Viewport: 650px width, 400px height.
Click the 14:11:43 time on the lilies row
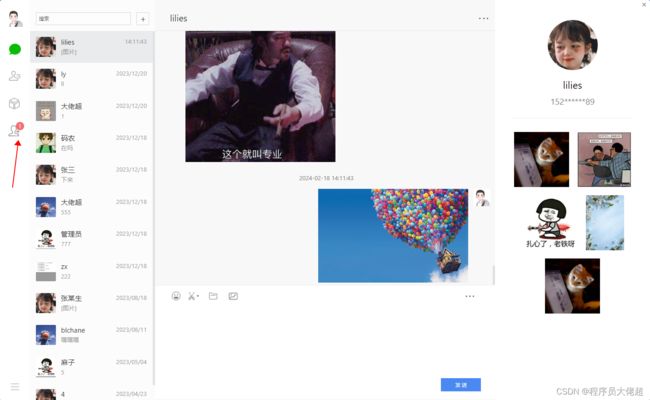click(x=136, y=41)
